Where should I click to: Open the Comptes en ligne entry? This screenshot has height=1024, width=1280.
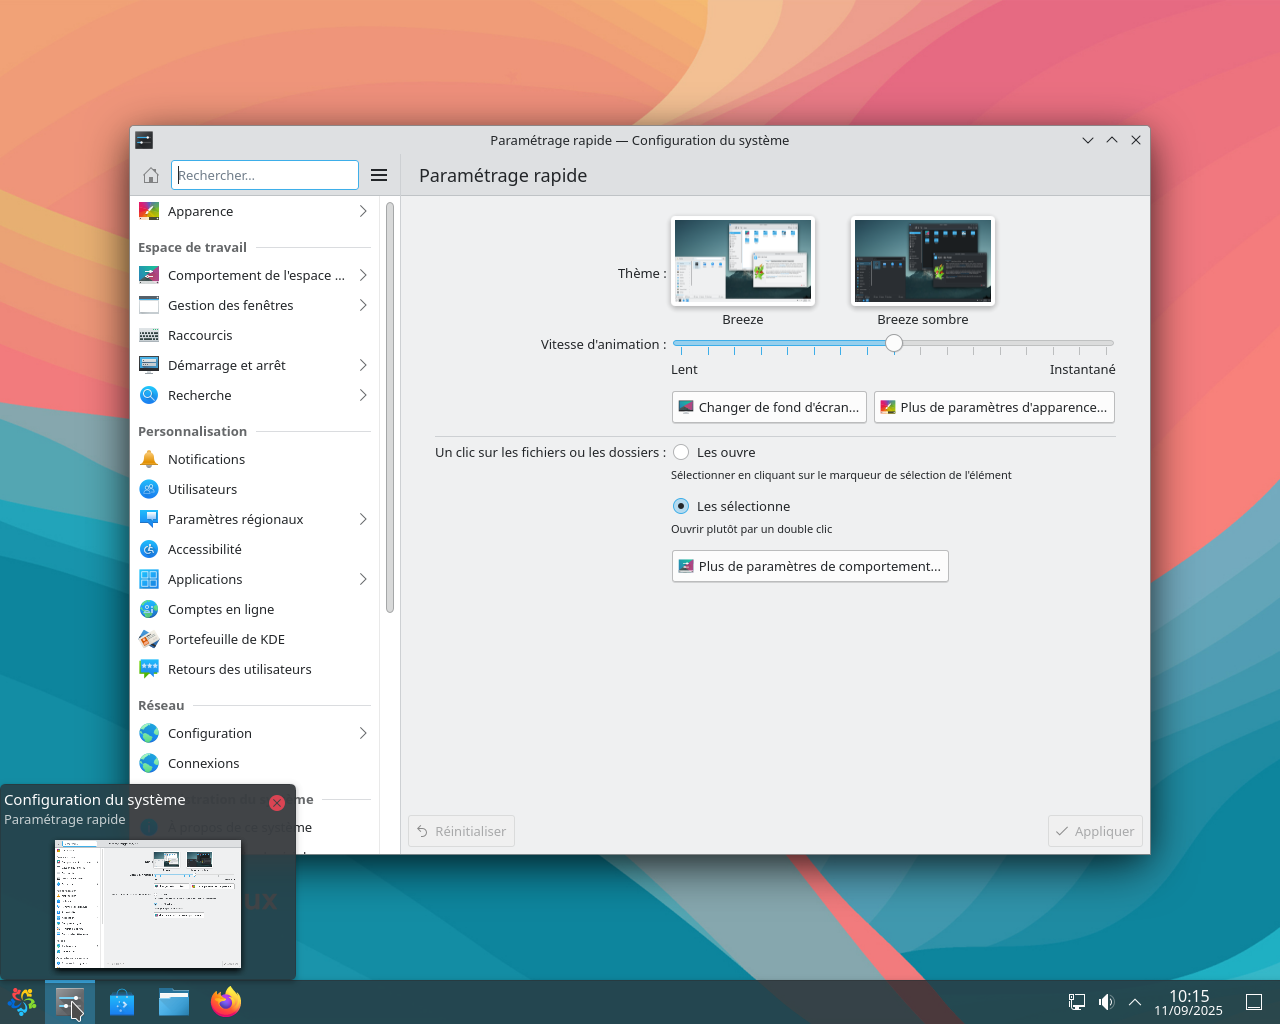click(x=255, y=609)
